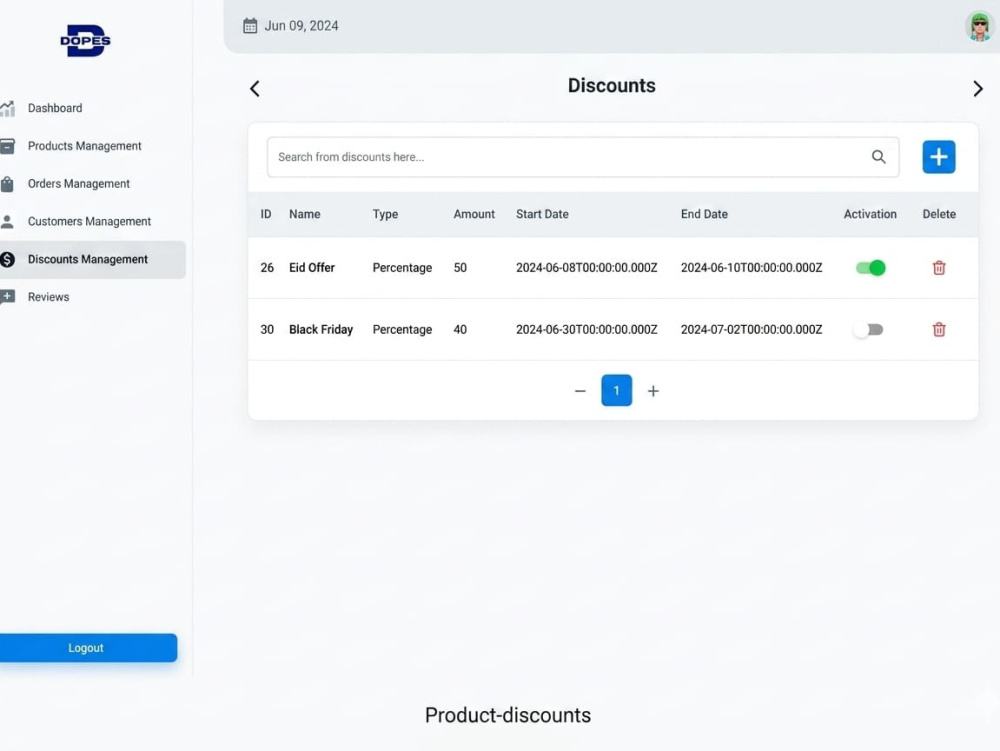Open Orders Management
This screenshot has height=751, width=1000.
coord(78,184)
